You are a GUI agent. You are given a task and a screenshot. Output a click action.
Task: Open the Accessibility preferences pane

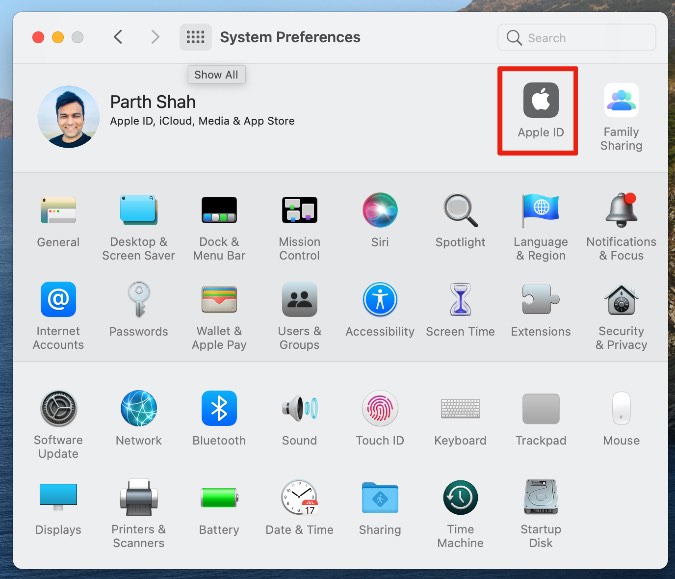[379, 300]
